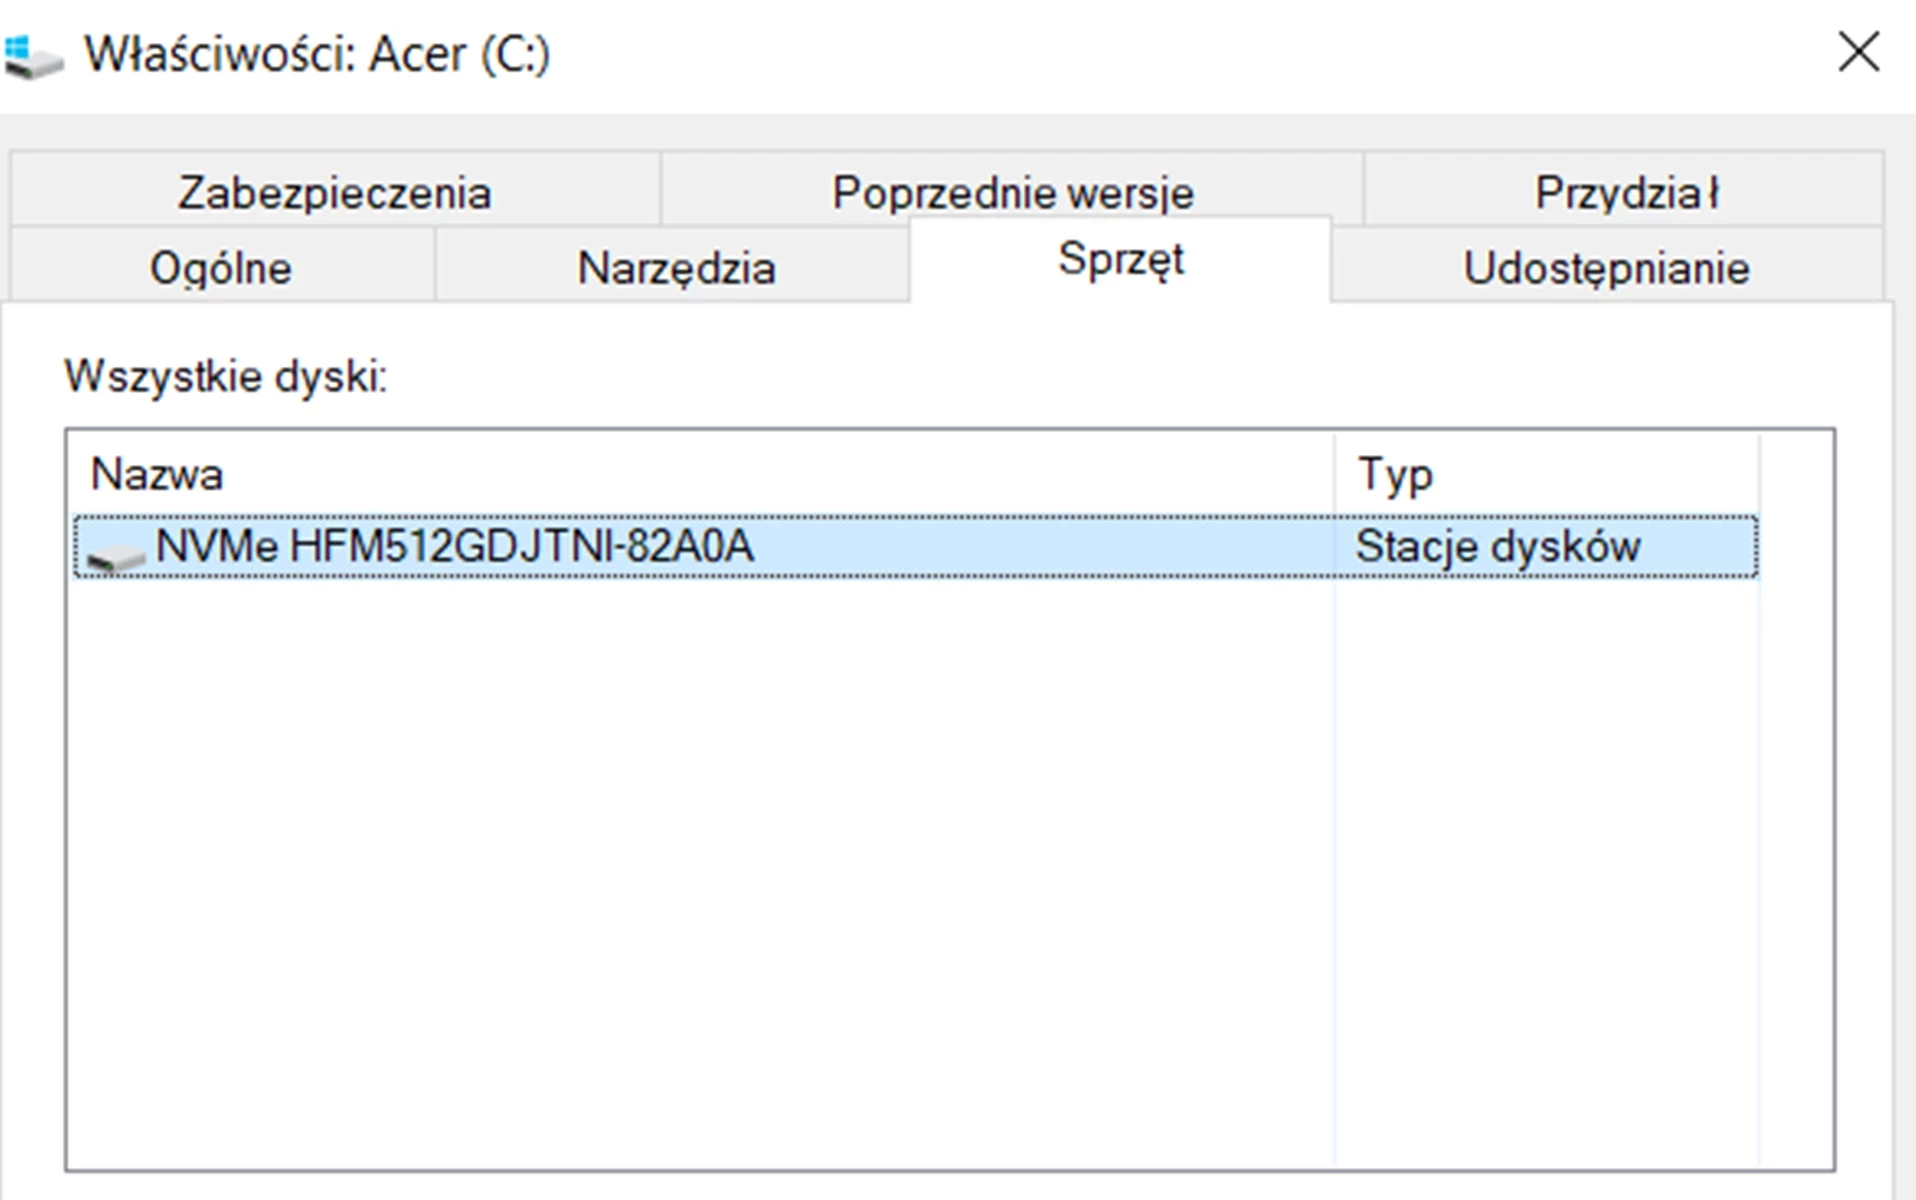Select the NVMe HFM512GDJTNI-82A0A disk row
Viewport: 1916px width, 1200px height.
pyautogui.click(x=700, y=546)
